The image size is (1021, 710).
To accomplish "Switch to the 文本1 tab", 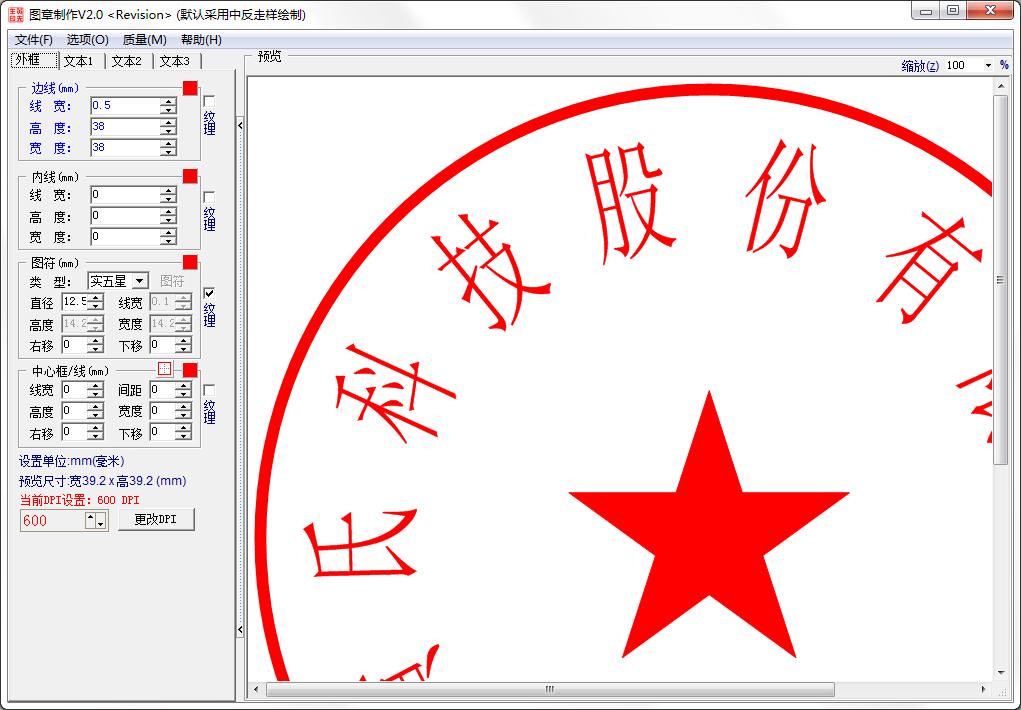I will point(78,60).
